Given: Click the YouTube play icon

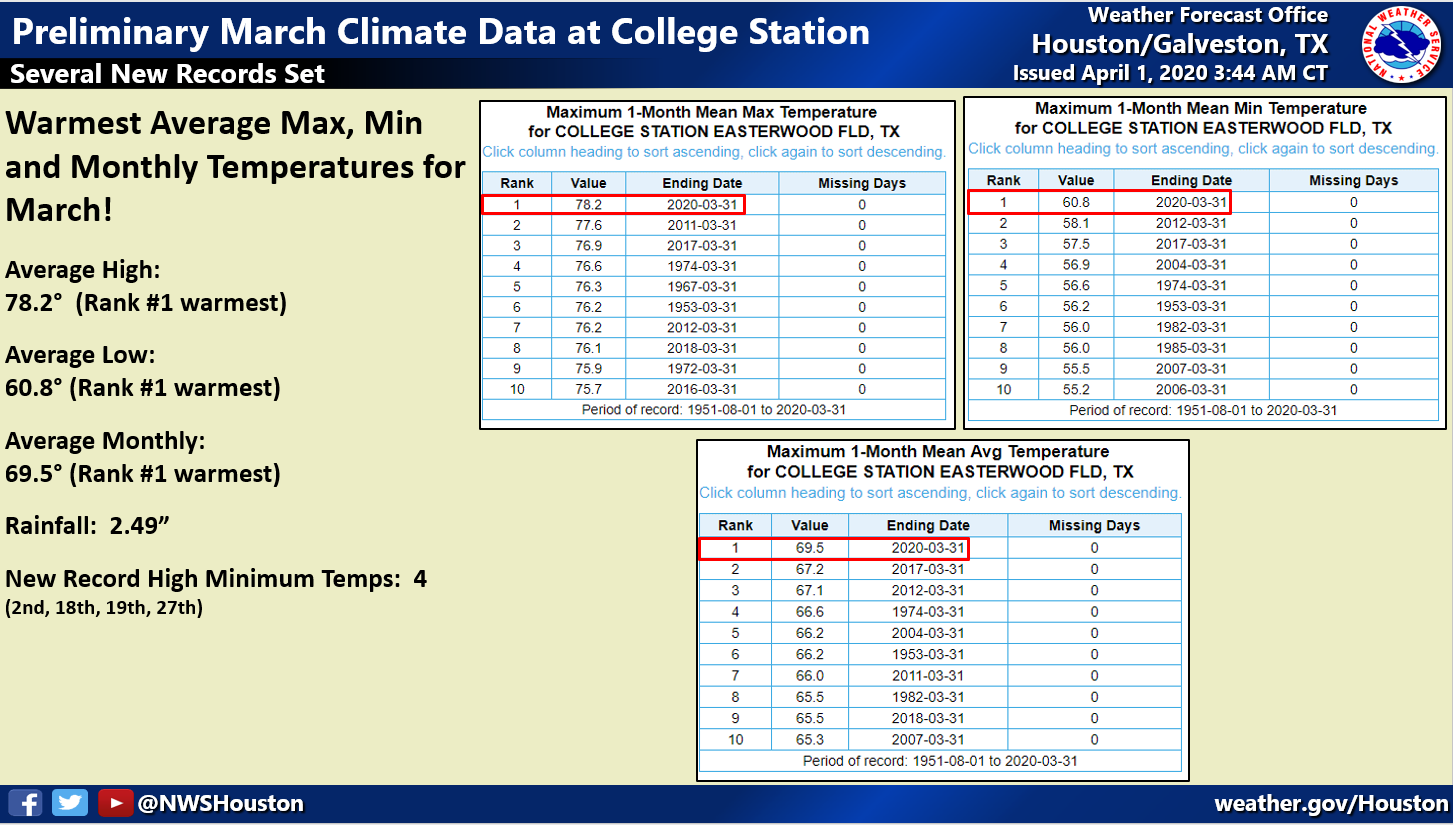Looking at the screenshot, I should click(116, 802).
